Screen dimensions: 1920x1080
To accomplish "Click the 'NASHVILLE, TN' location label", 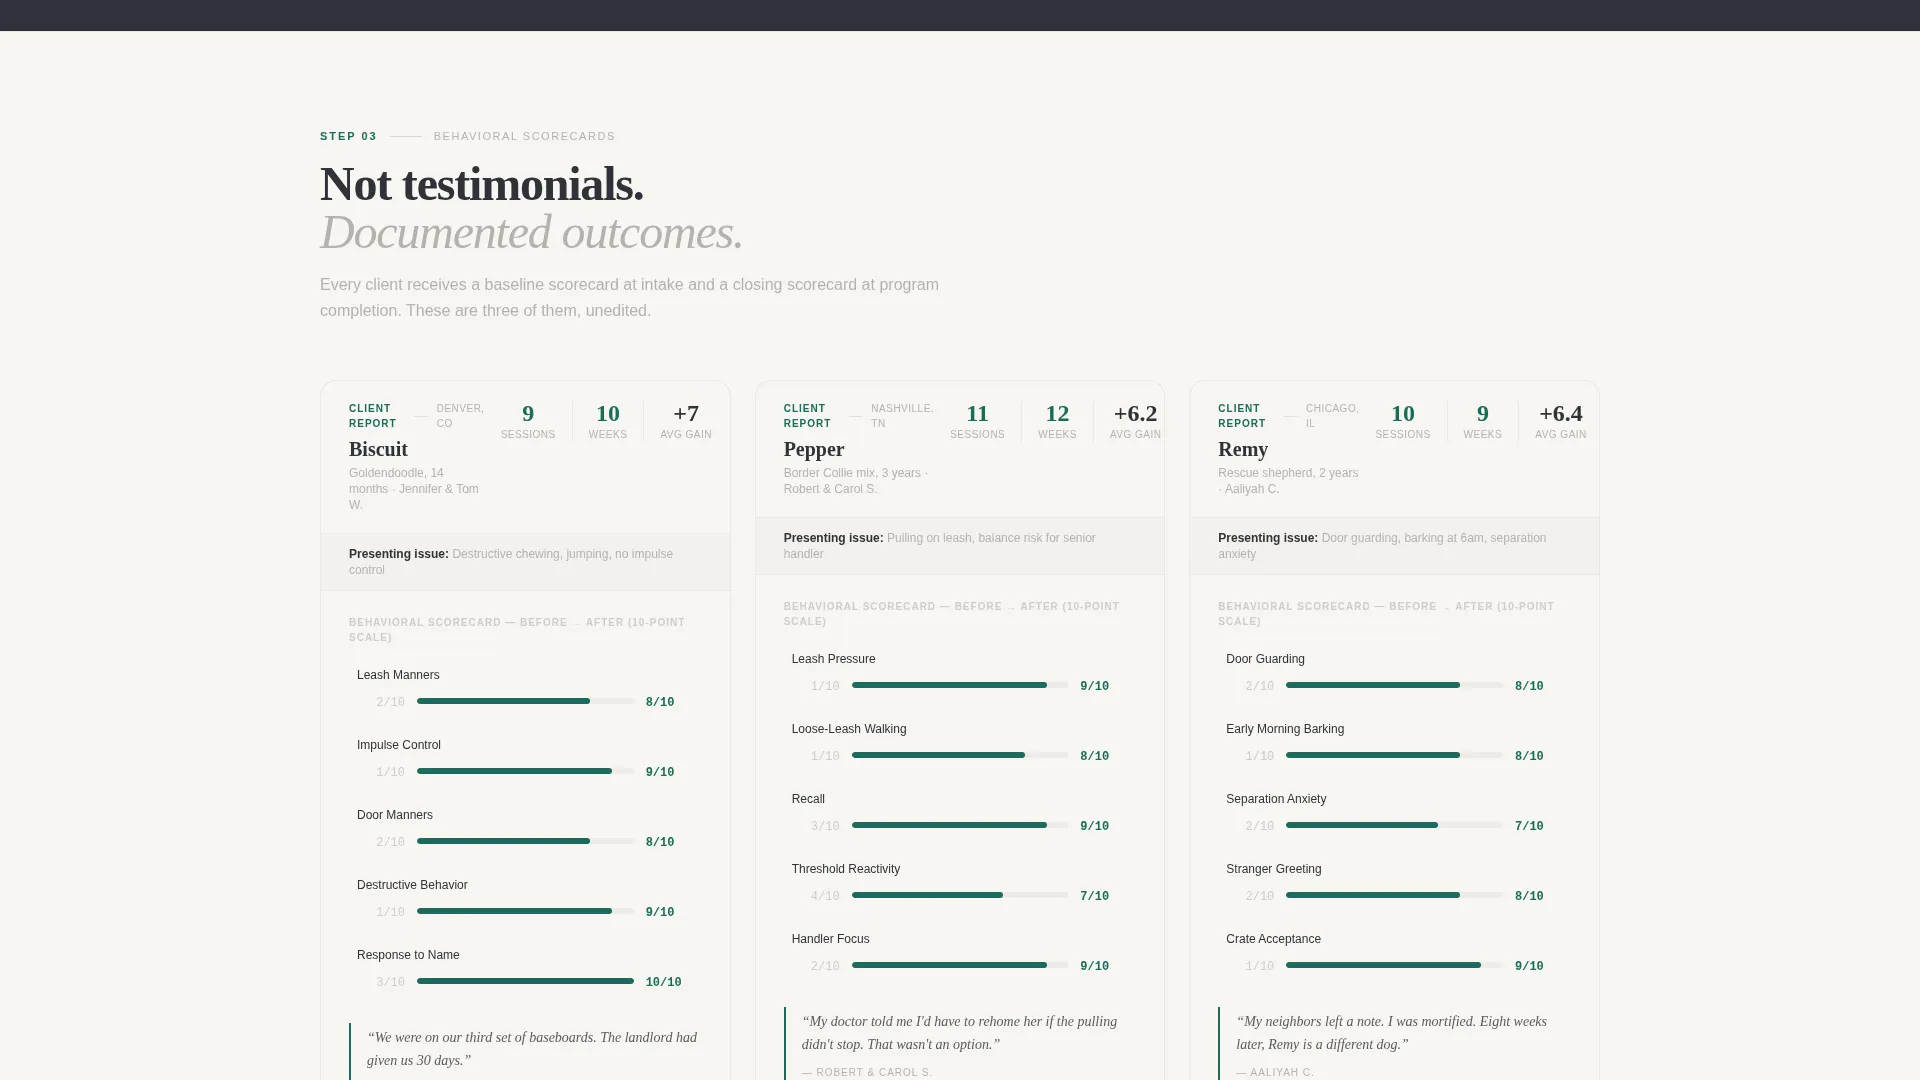I will pyautogui.click(x=902, y=416).
